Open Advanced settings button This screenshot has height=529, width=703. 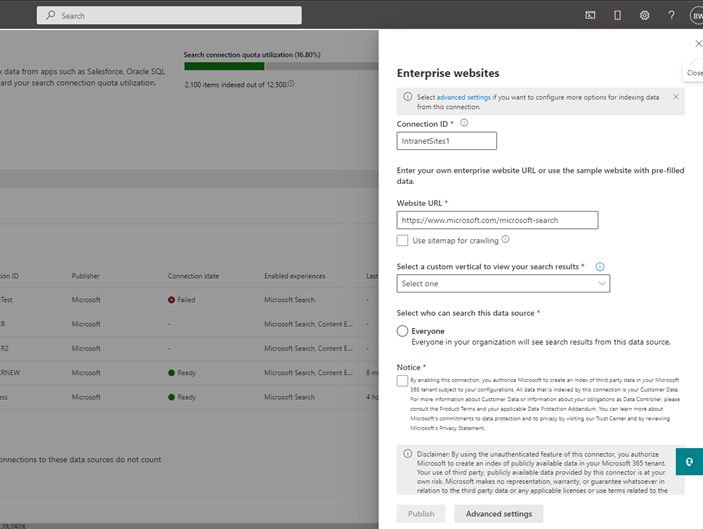pyautogui.click(x=499, y=514)
